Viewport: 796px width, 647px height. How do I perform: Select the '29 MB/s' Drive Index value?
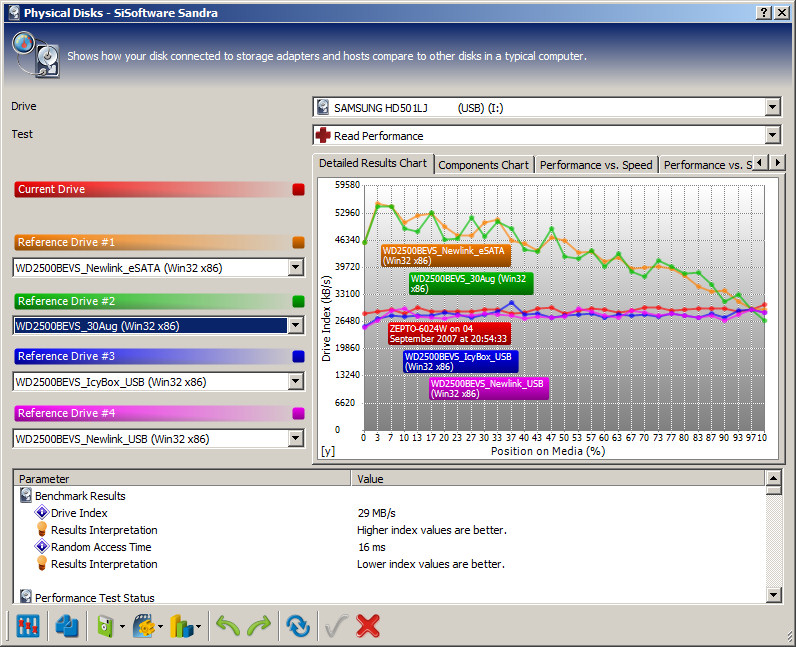coord(377,513)
